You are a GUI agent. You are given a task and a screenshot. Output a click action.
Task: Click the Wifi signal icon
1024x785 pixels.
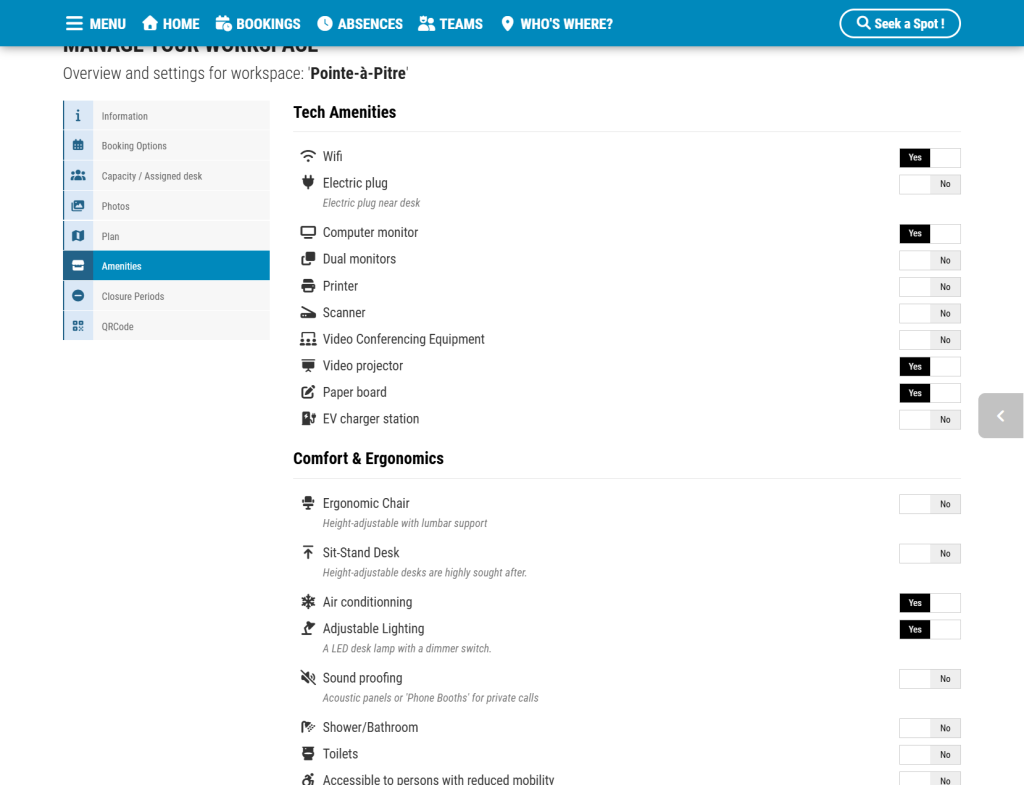point(308,156)
